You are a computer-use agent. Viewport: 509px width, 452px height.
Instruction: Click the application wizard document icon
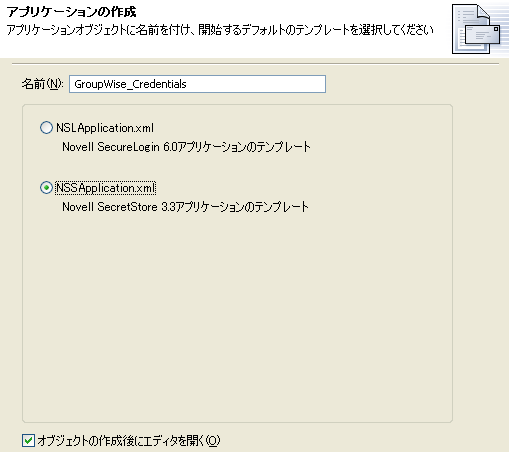(x=476, y=29)
